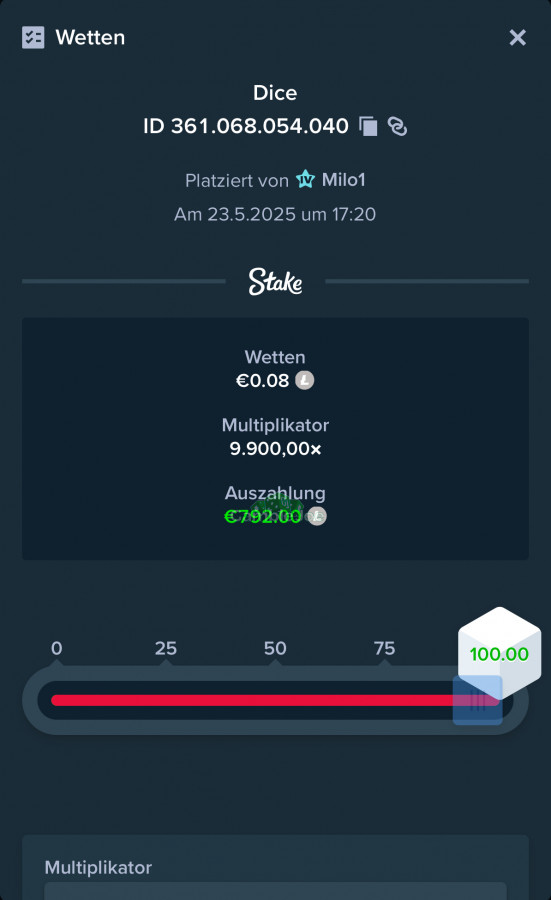Click the 75 marker on the dice scale
Viewport: 551px width, 900px height.
pyautogui.click(x=384, y=649)
